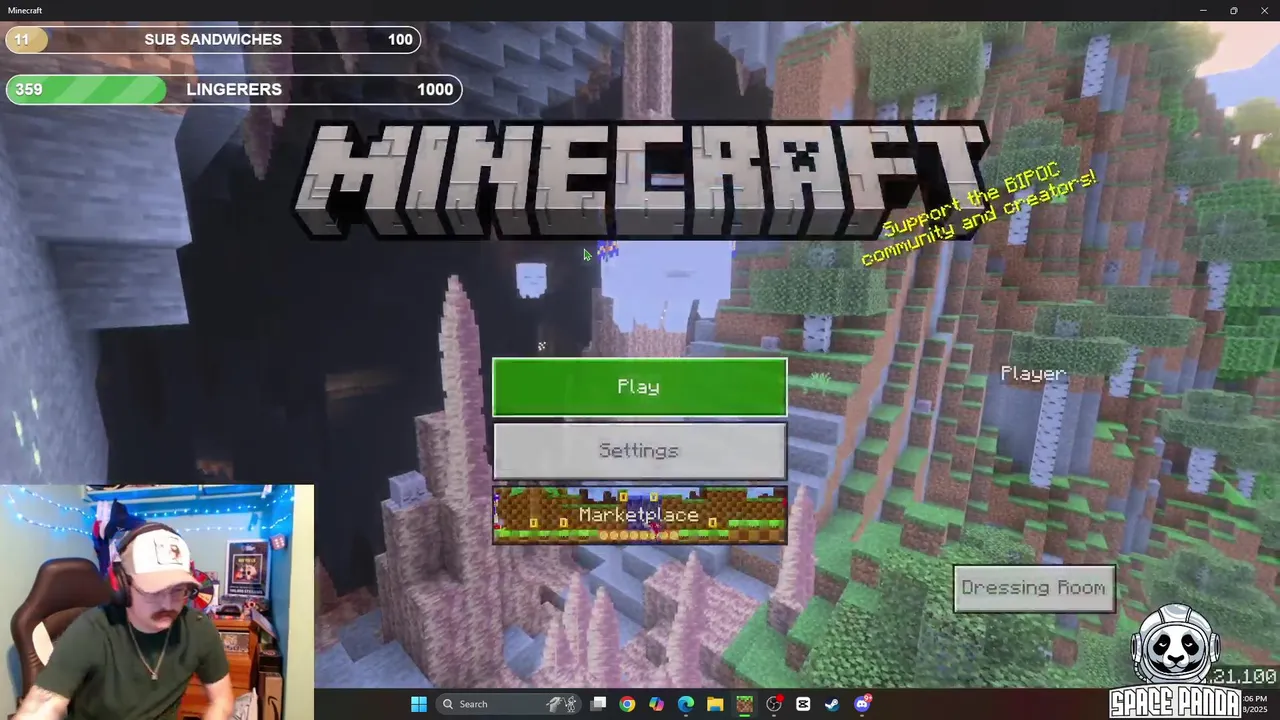Minimize the Minecraft window
Image resolution: width=1280 pixels, height=720 pixels.
pyautogui.click(x=1203, y=10)
